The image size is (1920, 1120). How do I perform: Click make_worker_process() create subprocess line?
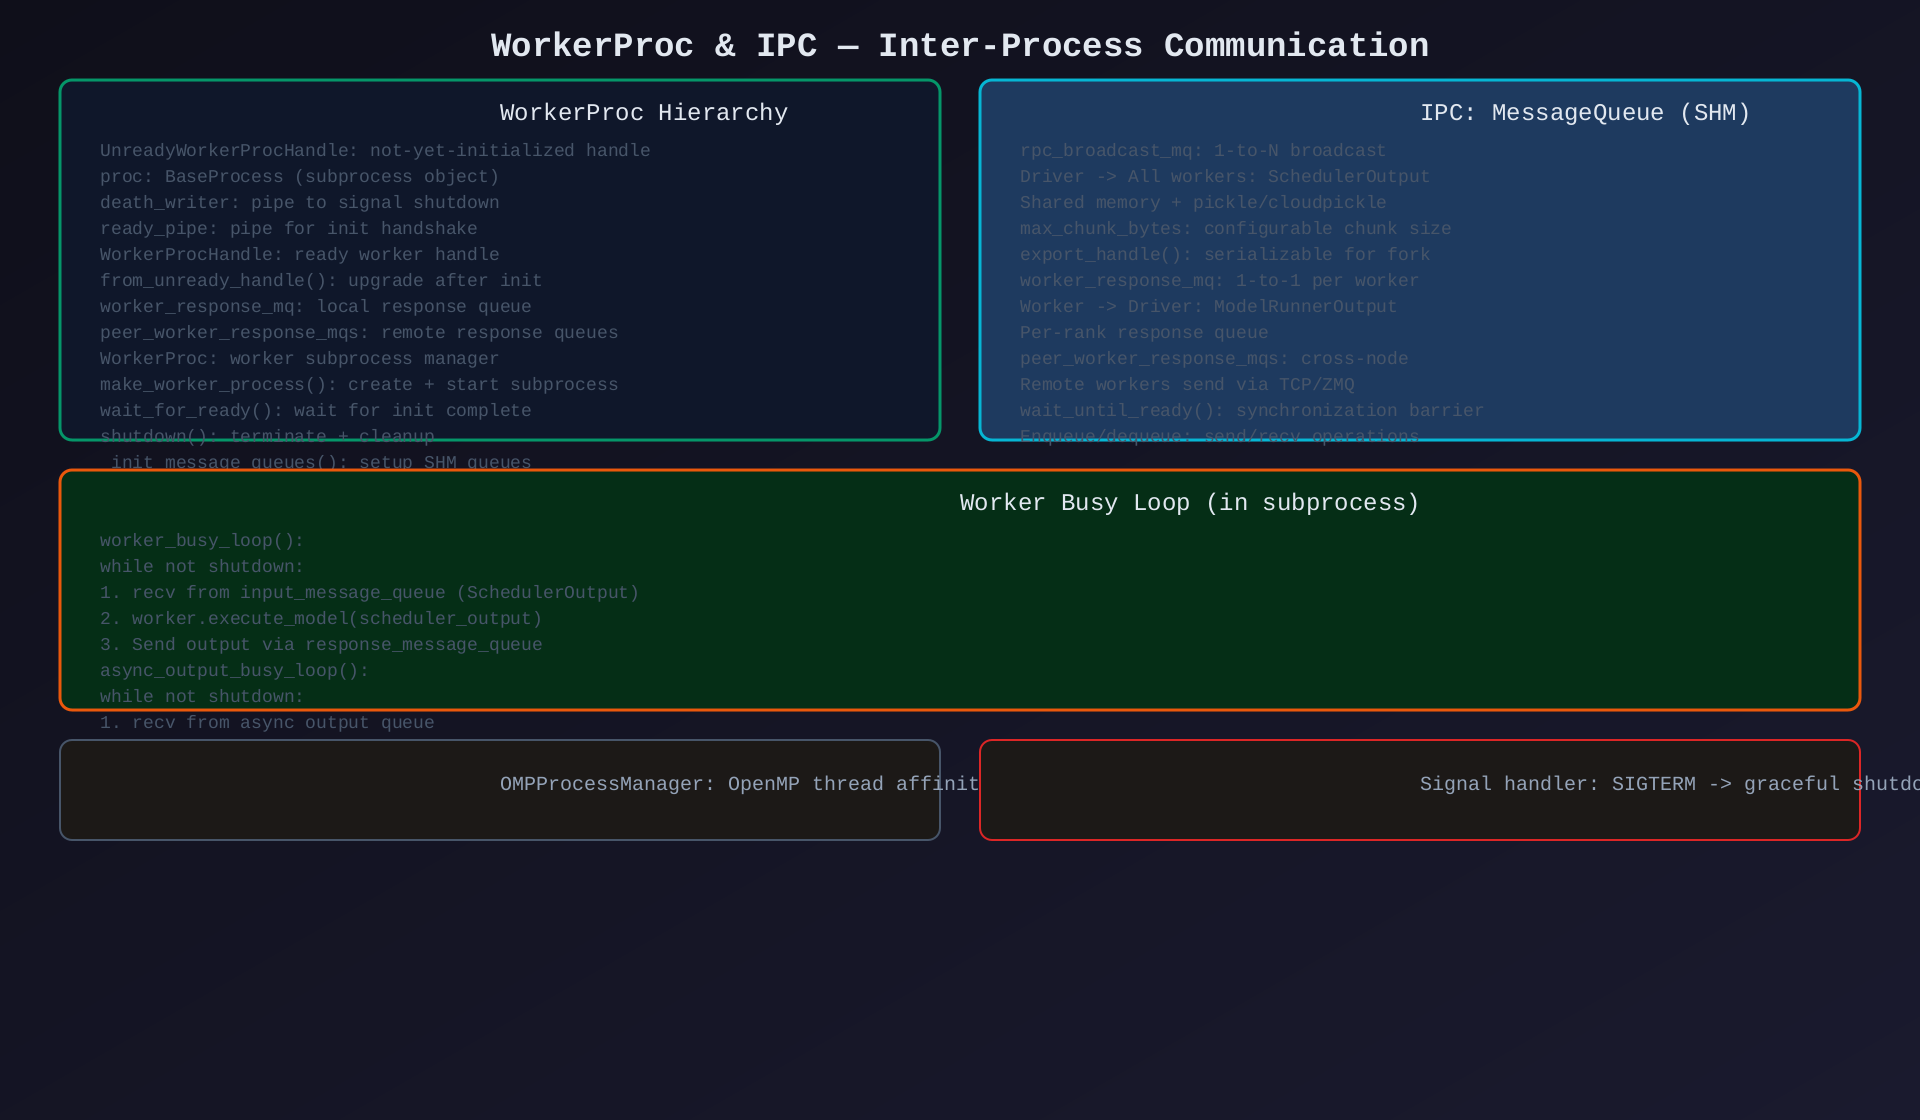pos(358,385)
